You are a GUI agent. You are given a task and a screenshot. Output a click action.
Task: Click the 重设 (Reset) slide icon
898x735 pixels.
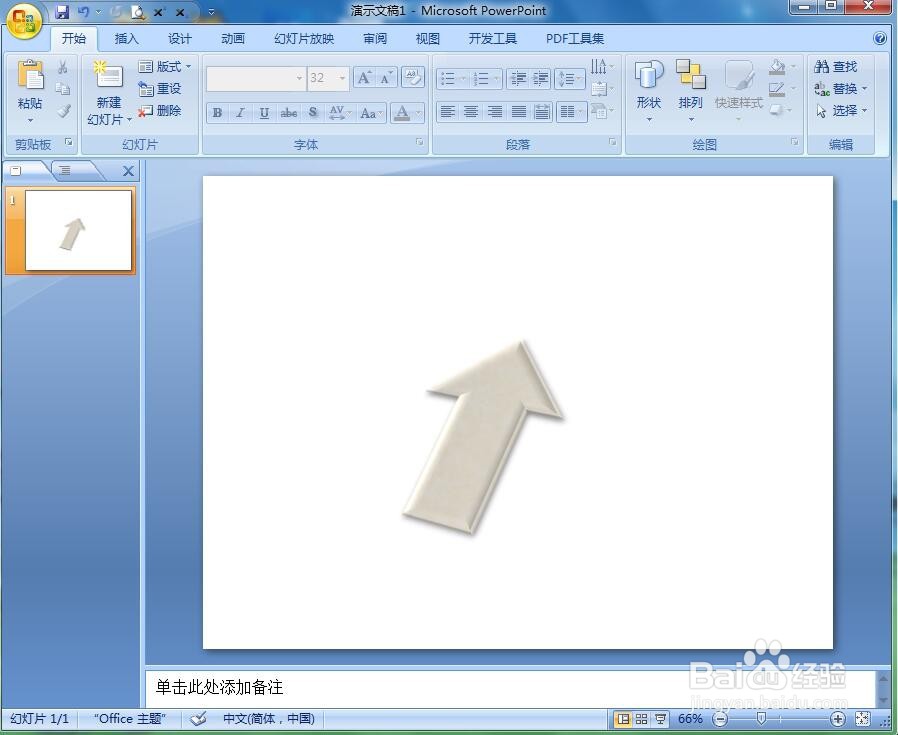coord(160,88)
